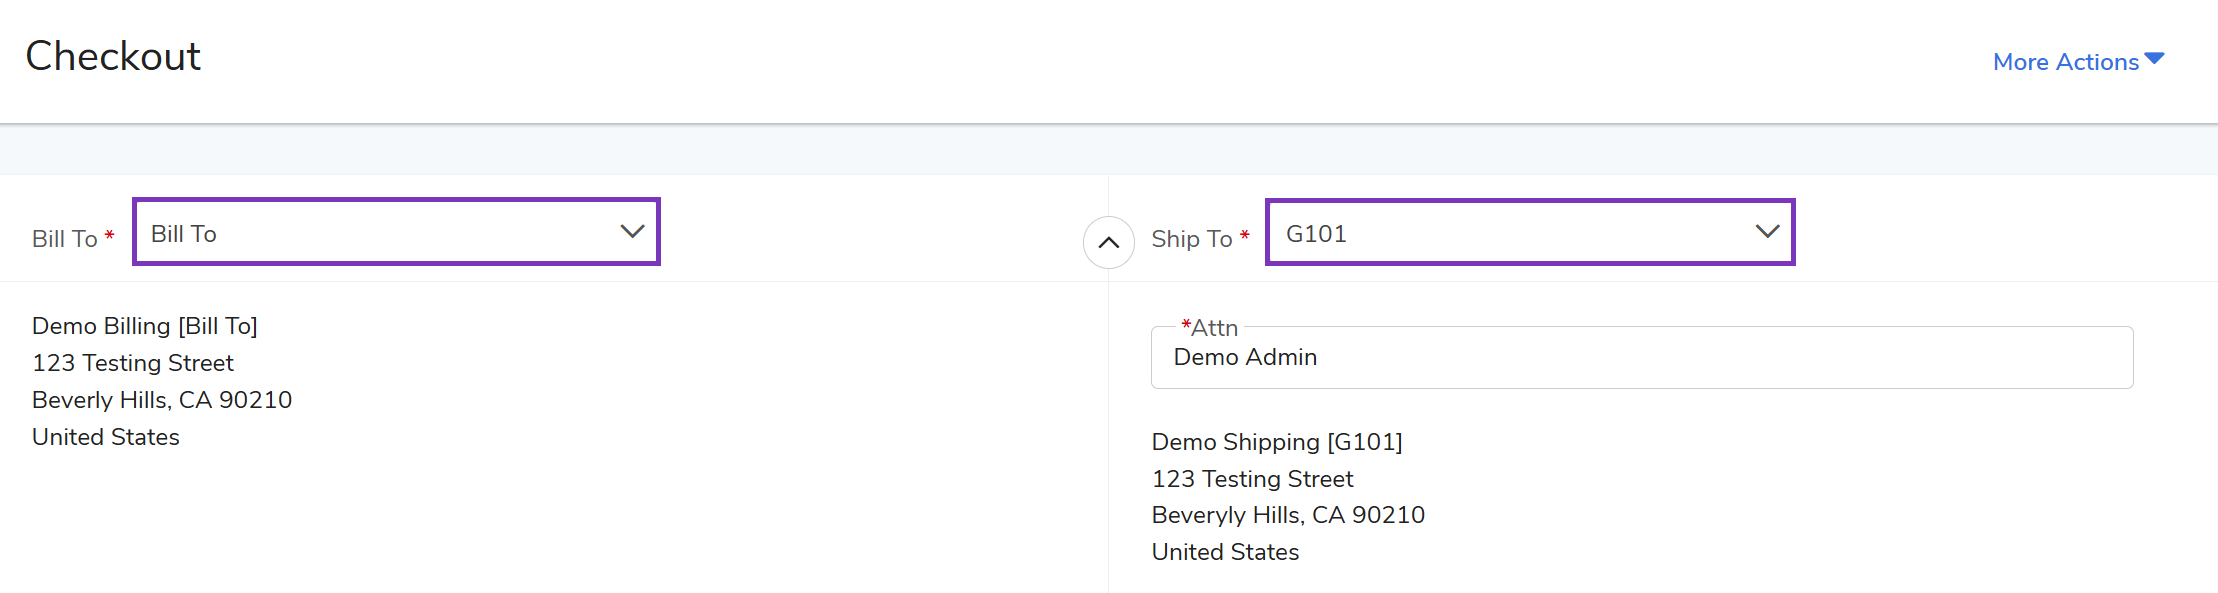Open the More Actions menu
The height and width of the screenshot is (593, 2218).
2066,62
